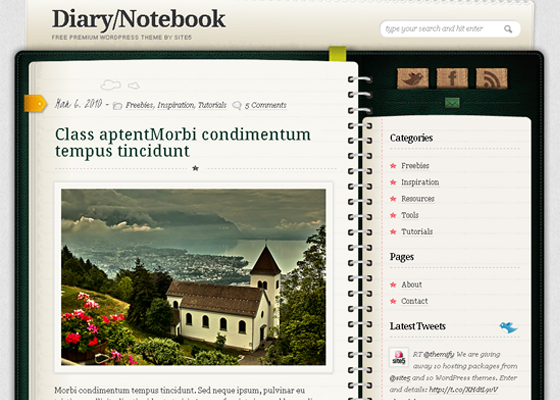The image size is (560, 400).
Task: Open the Class aptentMorbi post title
Action: (182, 142)
